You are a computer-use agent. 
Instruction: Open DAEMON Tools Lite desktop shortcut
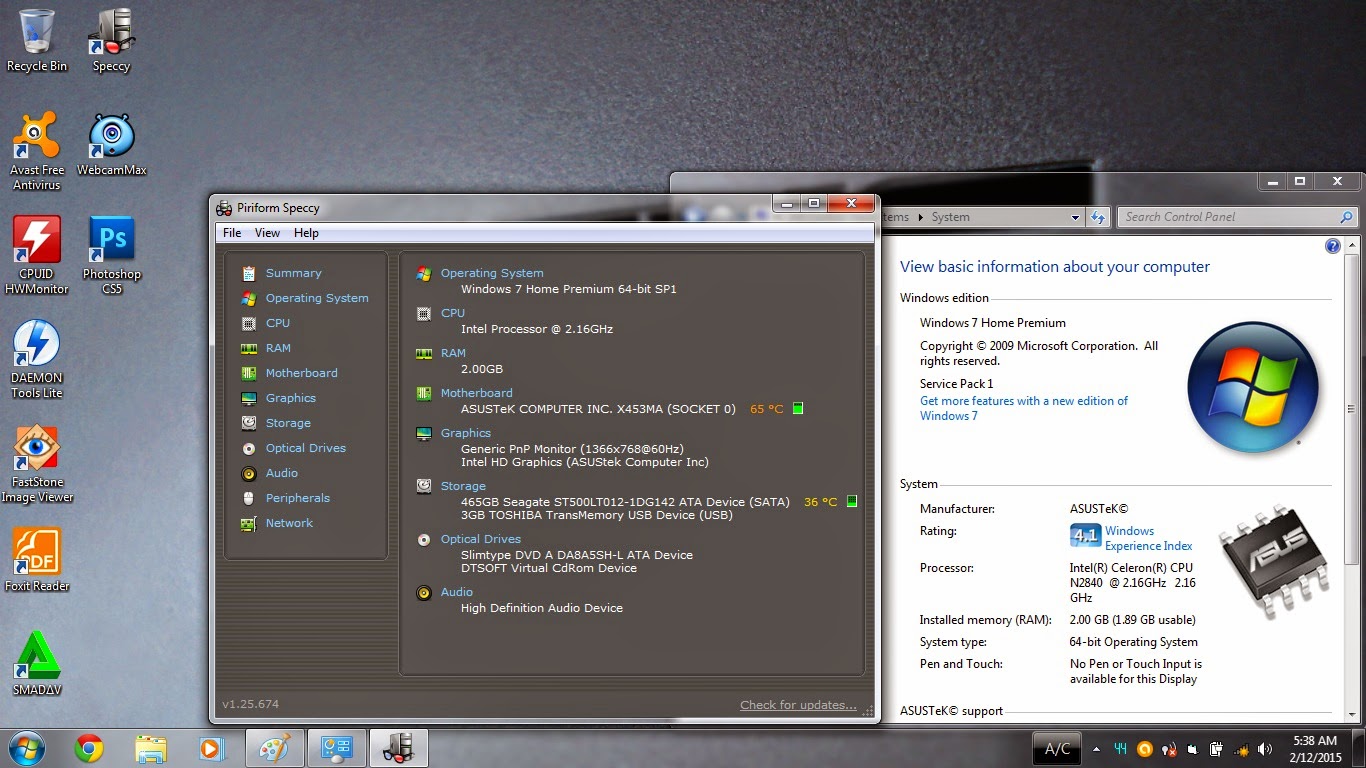[37, 360]
